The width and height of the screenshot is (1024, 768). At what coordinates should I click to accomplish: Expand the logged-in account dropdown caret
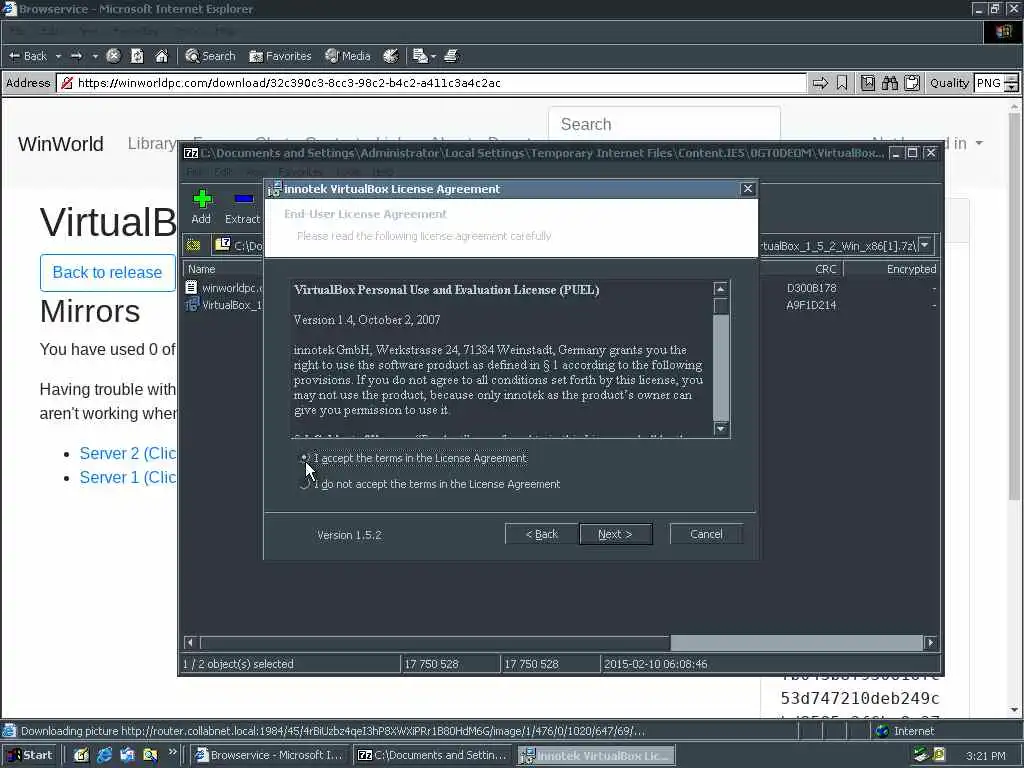(x=979, y=143)
